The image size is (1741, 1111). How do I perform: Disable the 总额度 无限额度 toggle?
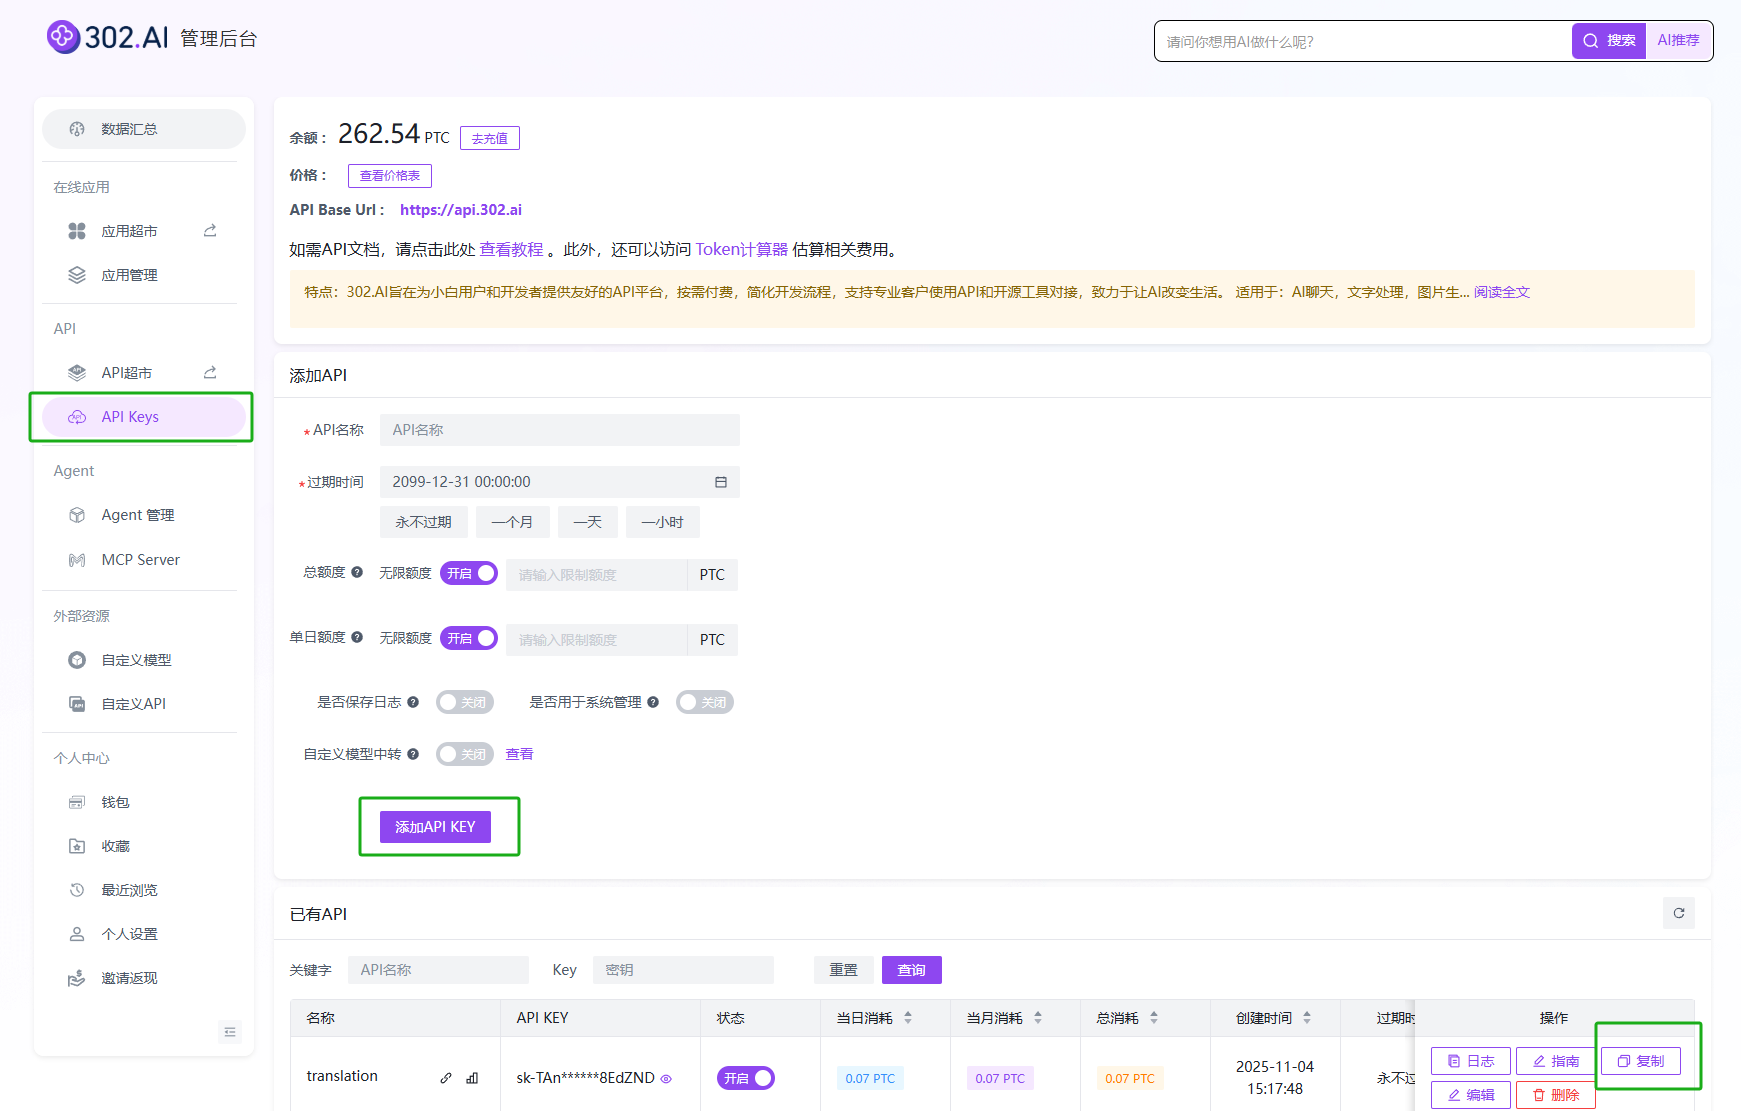[x=468, y=573]
